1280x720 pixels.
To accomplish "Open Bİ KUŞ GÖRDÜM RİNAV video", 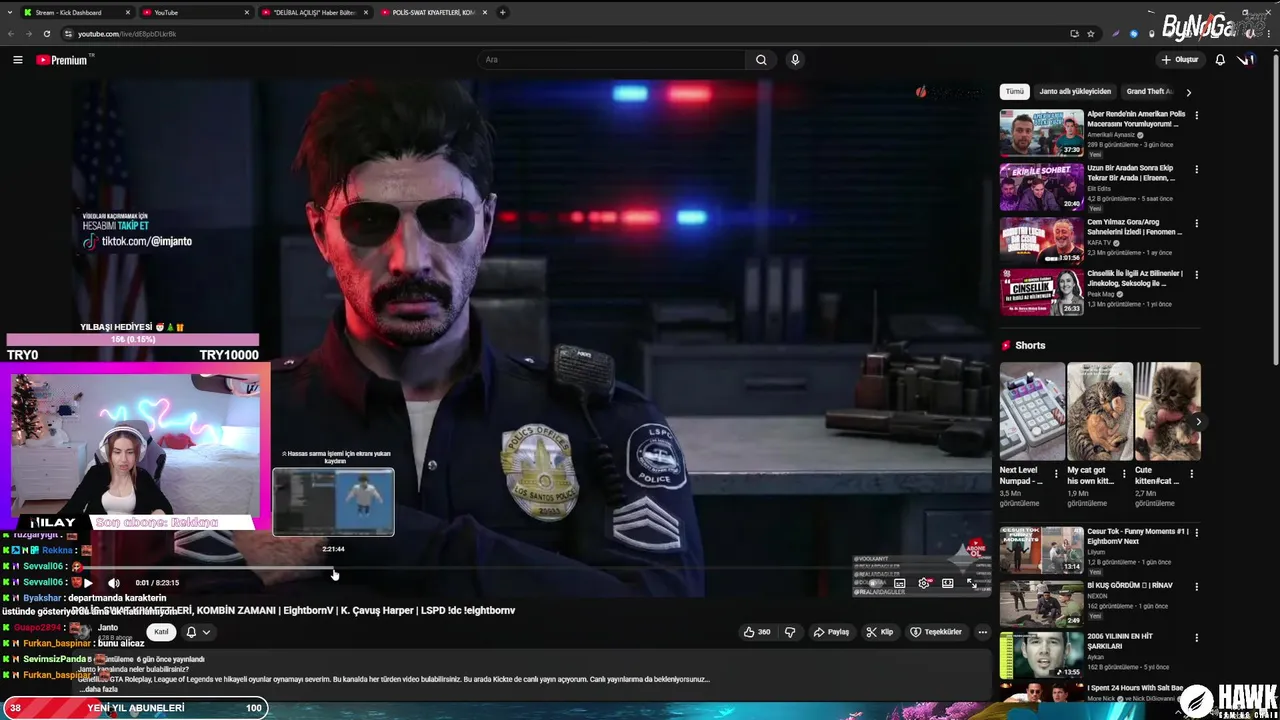I will (1041, 603).
